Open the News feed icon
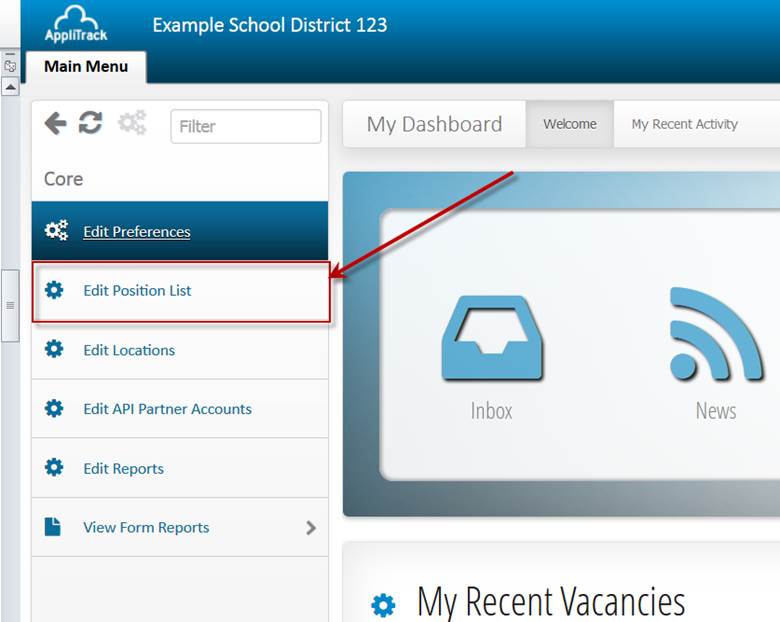The width and height of the screenshot is (780, 622). click(x=716, y=333)
